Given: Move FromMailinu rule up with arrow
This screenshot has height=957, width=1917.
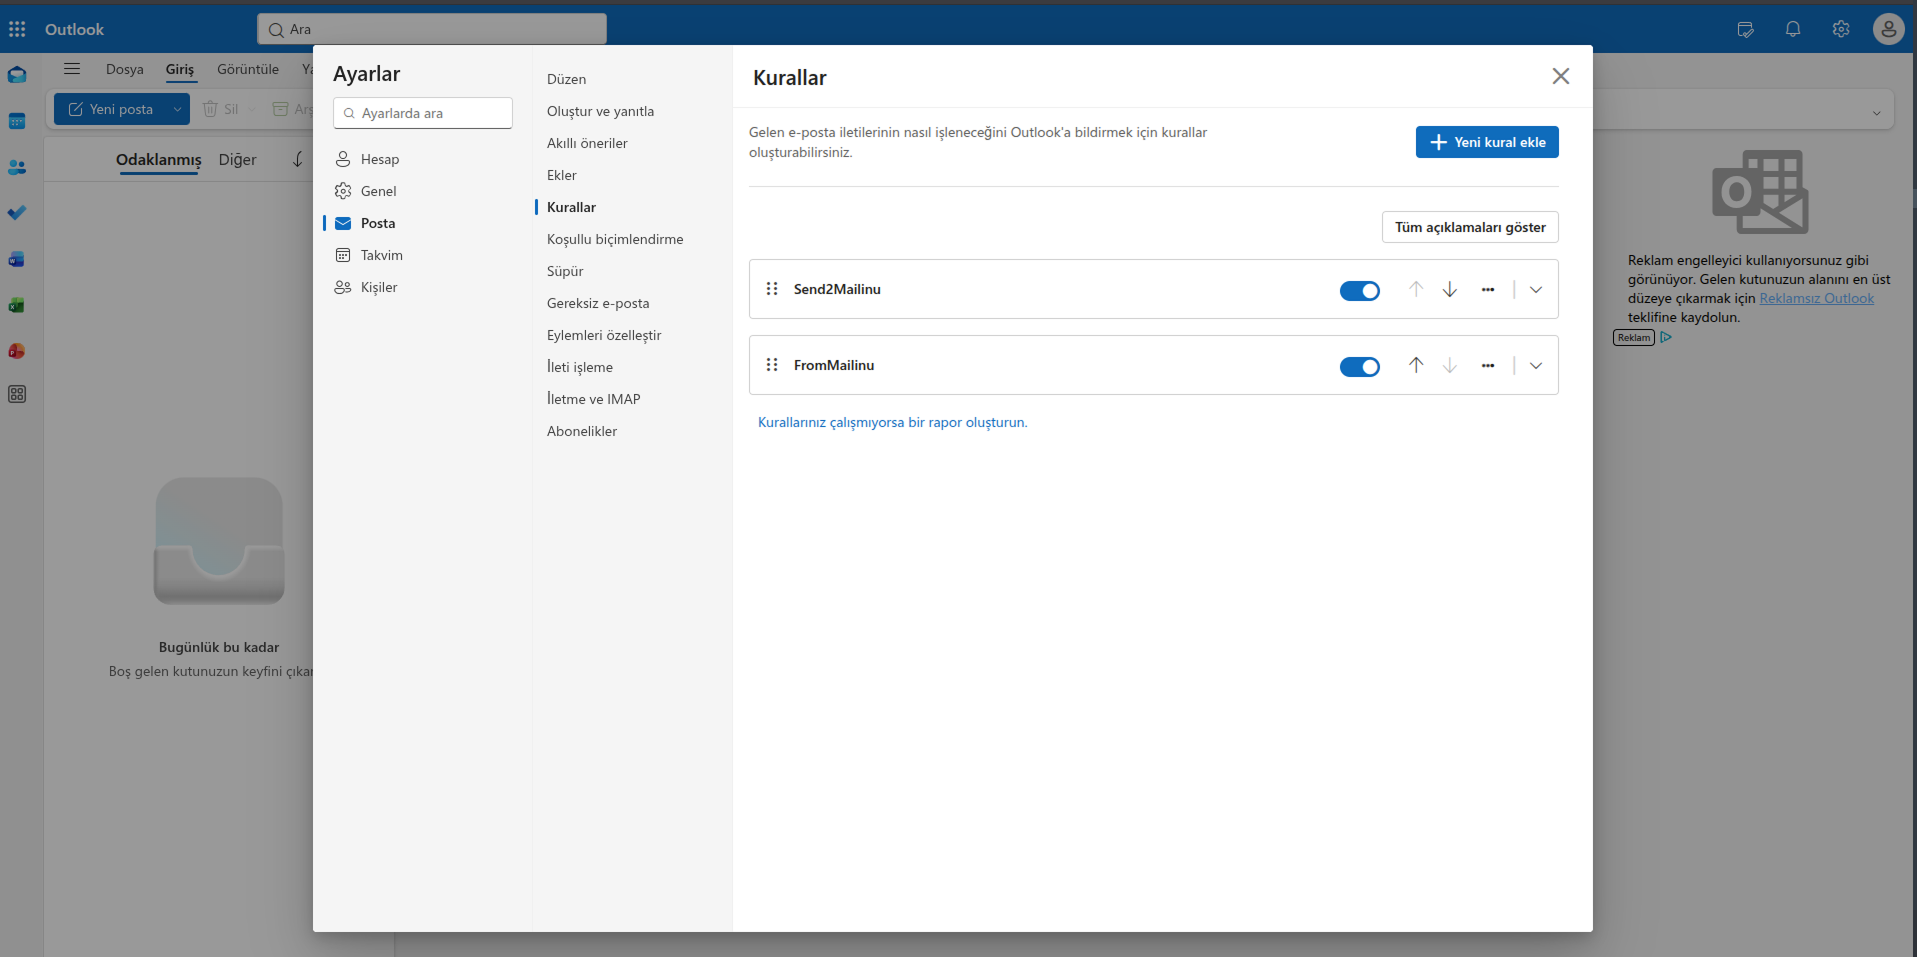Looking at the screenshot, I should coord(1416,365).
